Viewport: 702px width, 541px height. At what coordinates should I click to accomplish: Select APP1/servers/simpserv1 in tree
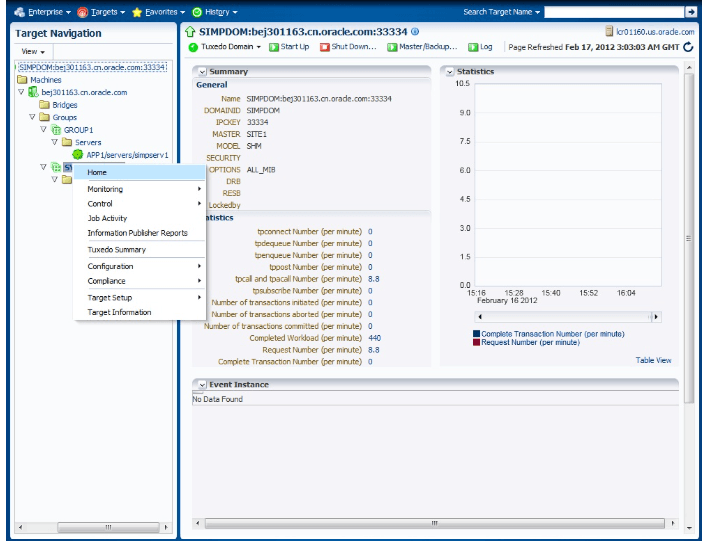pos(127,155)
